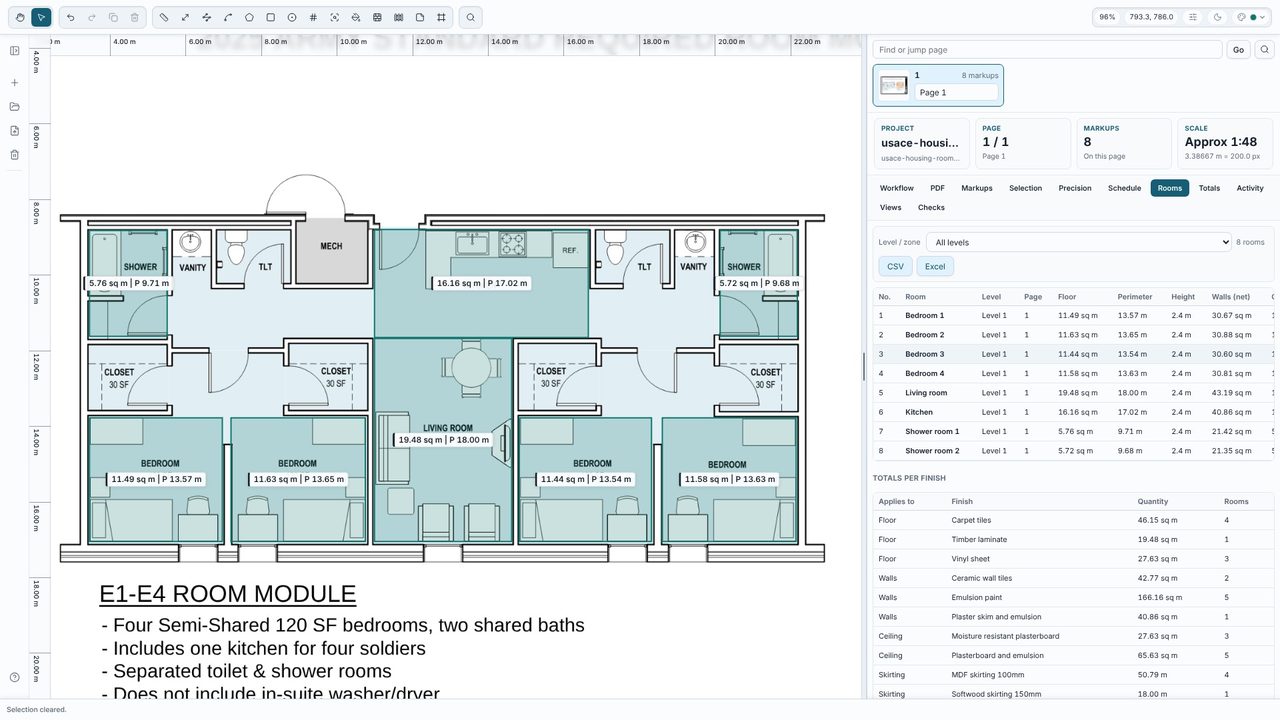Open the Totals tab
The height and width of the screenshot is (720, 1280).
pos(1209,188)
